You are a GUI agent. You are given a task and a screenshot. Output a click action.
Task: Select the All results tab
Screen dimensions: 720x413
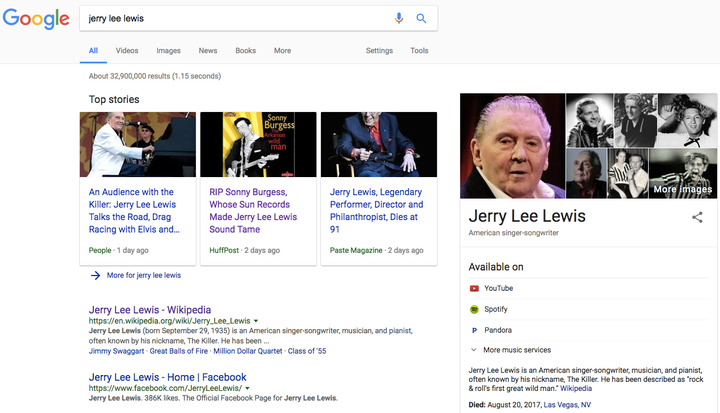coord(93,51)
